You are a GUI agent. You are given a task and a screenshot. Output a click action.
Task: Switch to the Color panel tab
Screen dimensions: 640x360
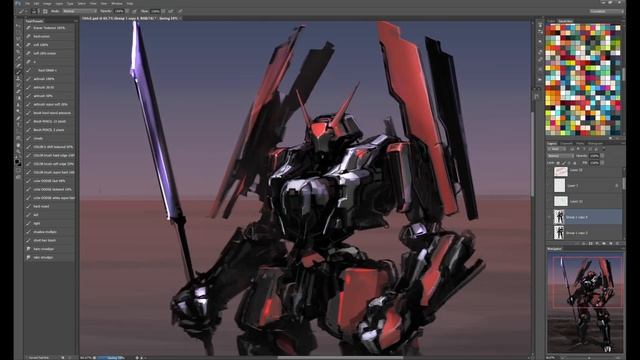[551, 20]
